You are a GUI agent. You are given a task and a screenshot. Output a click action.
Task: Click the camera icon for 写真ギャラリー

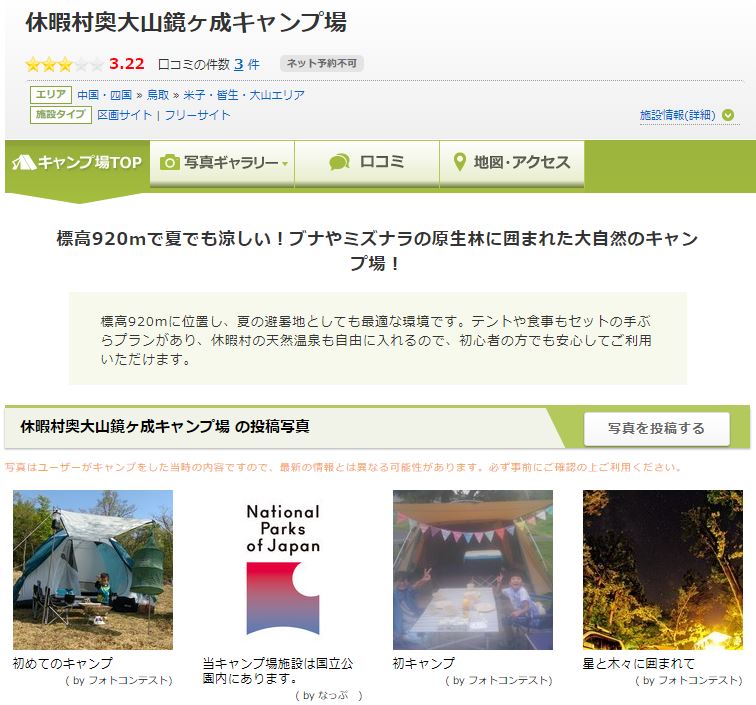click(x=169, y=163)
